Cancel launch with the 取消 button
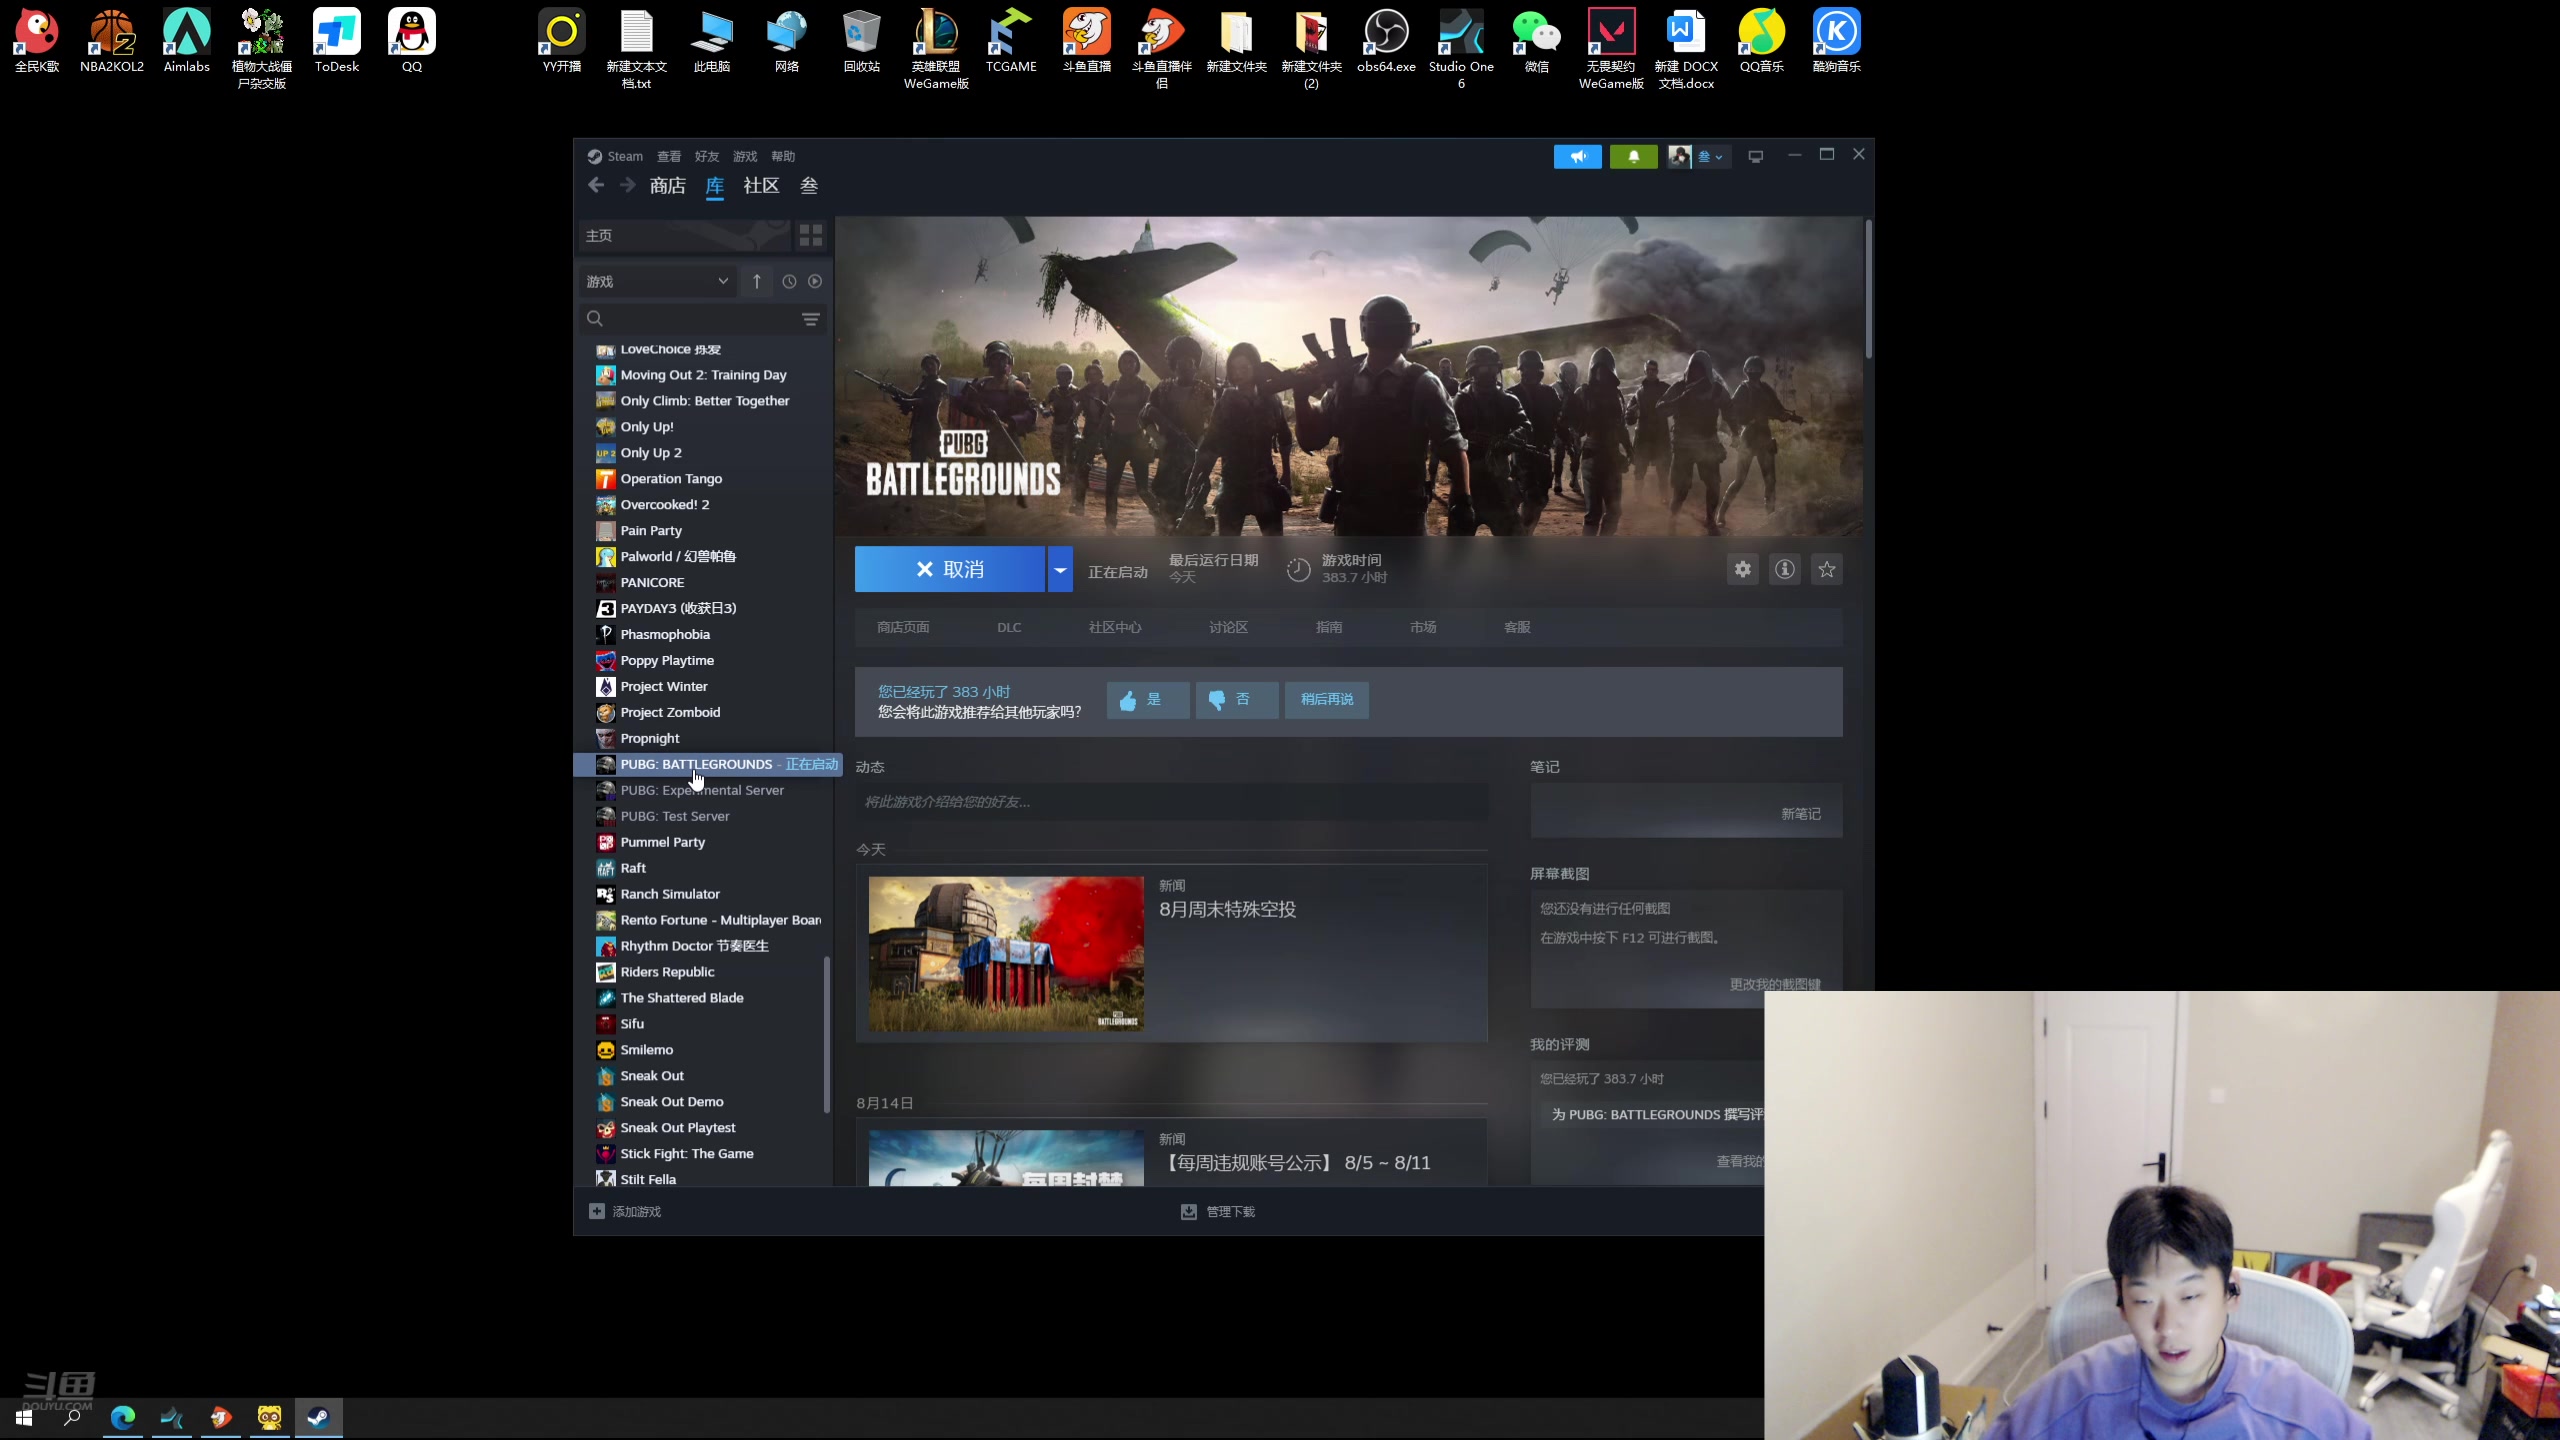This screenshot has width=2560, height=1440. pyautogui.click(x=949, y=569)
